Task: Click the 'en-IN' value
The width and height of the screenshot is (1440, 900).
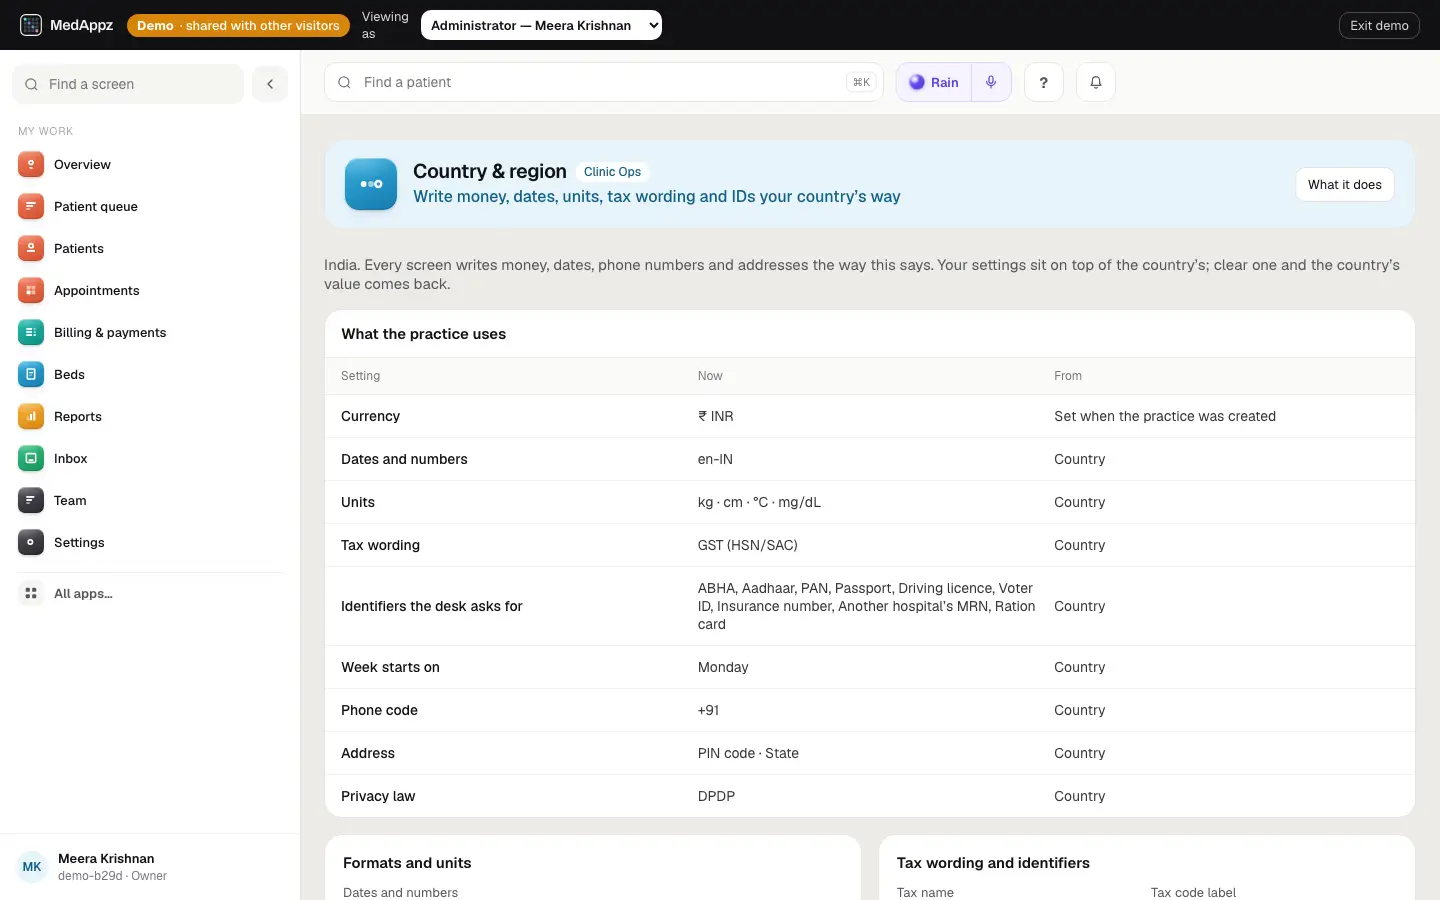Action: [x=715, y=460]
